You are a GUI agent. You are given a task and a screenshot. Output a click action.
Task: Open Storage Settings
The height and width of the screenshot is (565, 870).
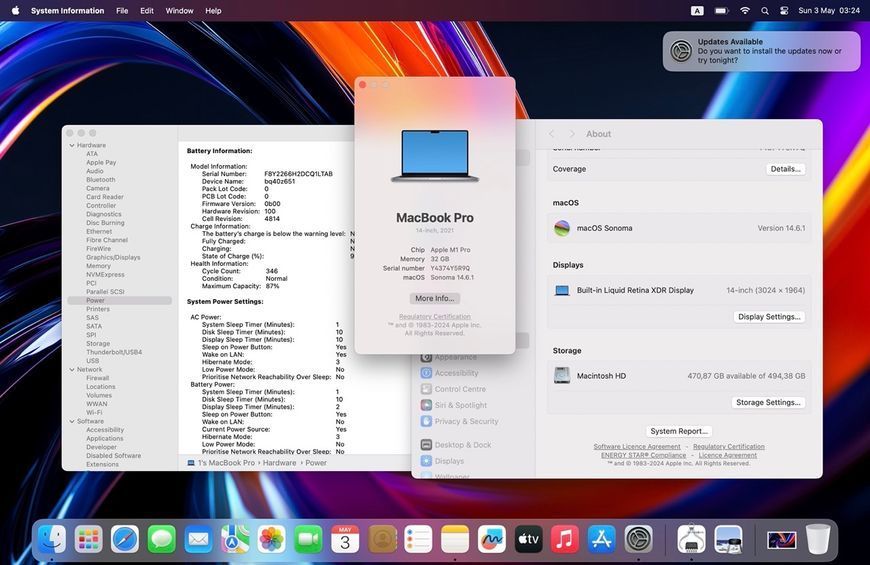click(x=768, y=402)
